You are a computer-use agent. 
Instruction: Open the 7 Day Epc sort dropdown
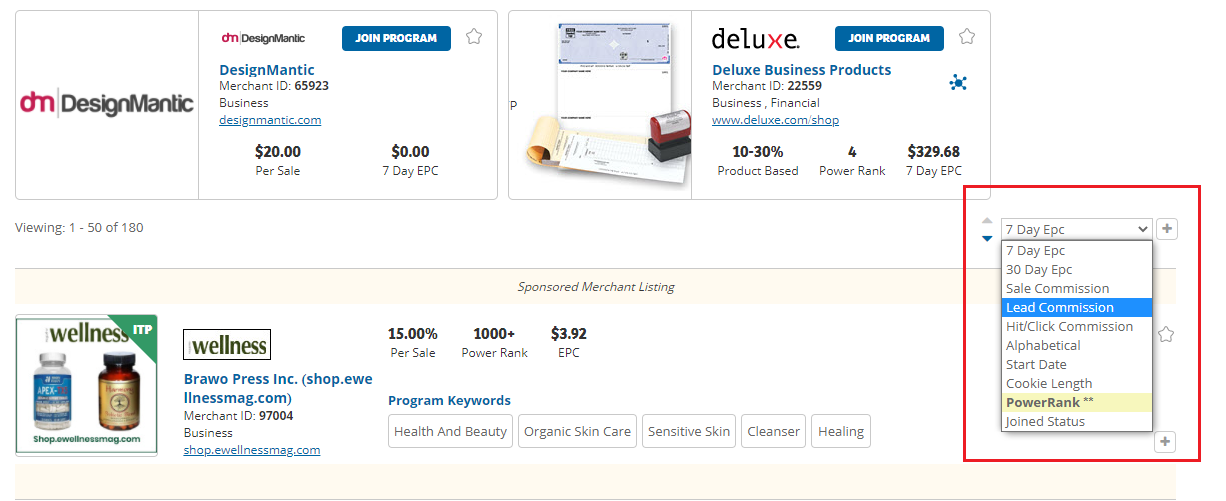tap(1076, 229)
